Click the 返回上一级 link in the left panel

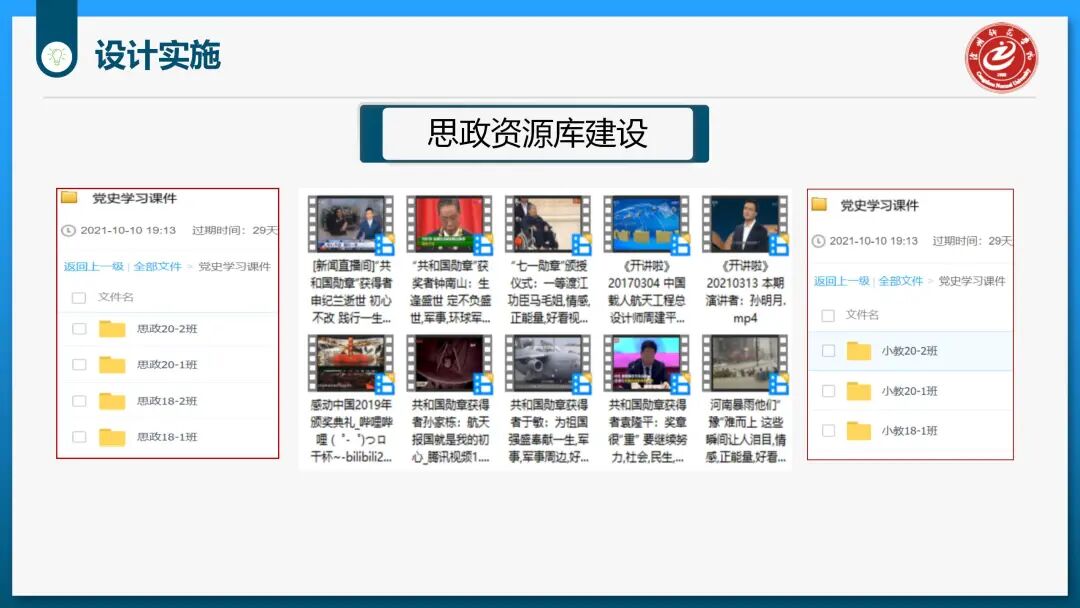pos(93,266)
